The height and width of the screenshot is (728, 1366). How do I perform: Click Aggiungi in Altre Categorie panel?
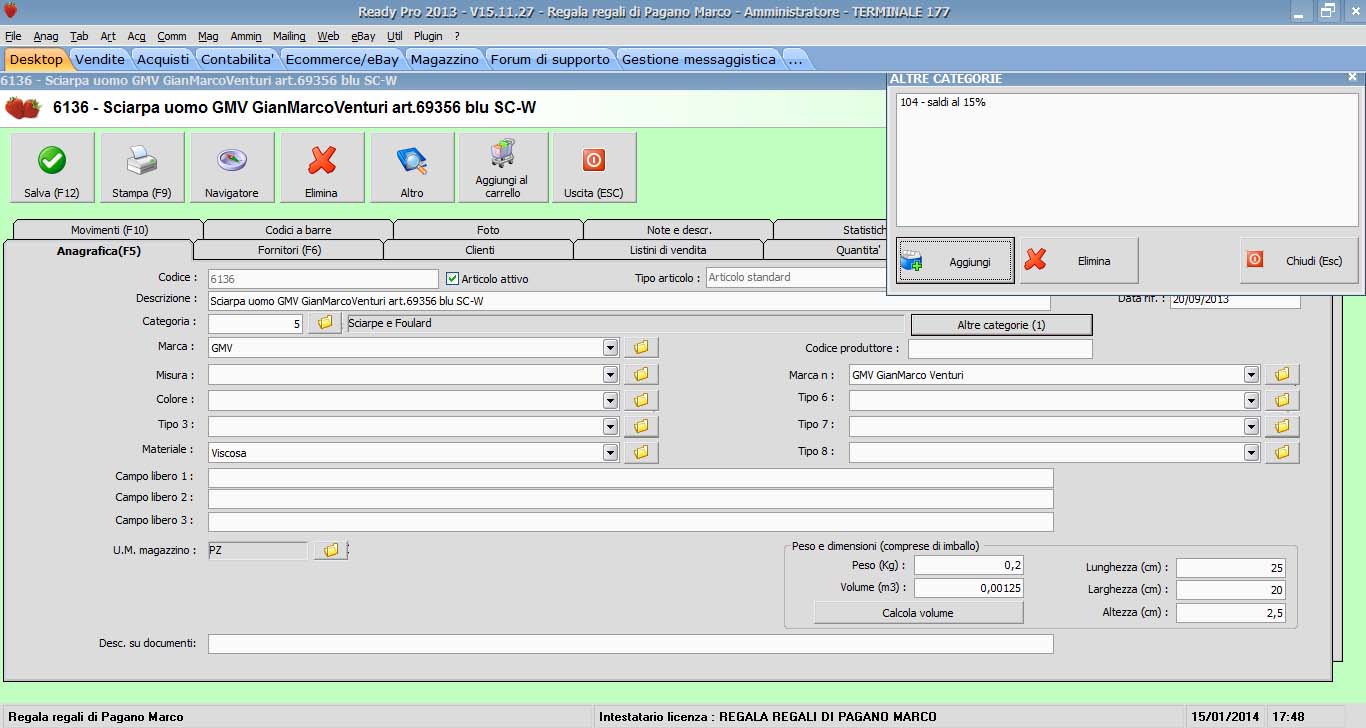tap(955, 261)
